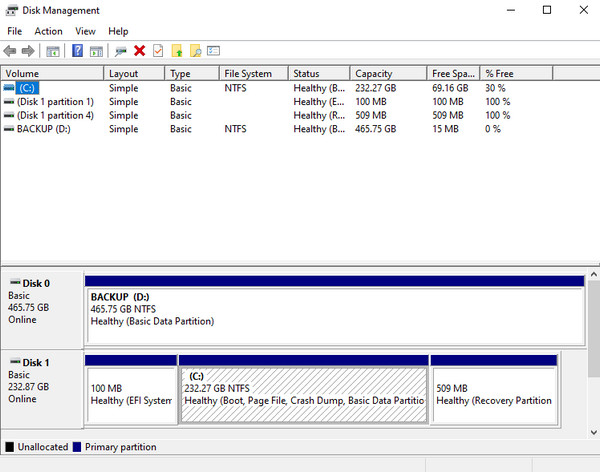Click NTFS file system cell for BACKUP
Image resolution: width=600 pixels, height=472 pixels.
tap(235, 129)
